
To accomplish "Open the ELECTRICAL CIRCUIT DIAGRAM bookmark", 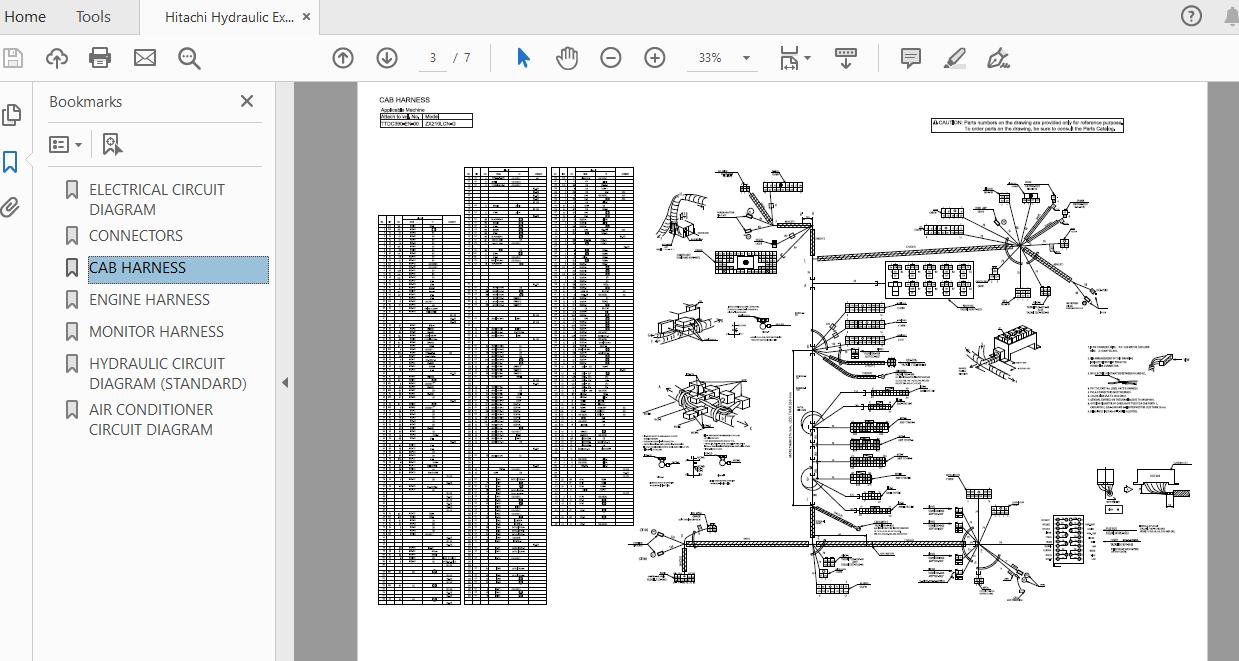I will (x=157, y=199).
